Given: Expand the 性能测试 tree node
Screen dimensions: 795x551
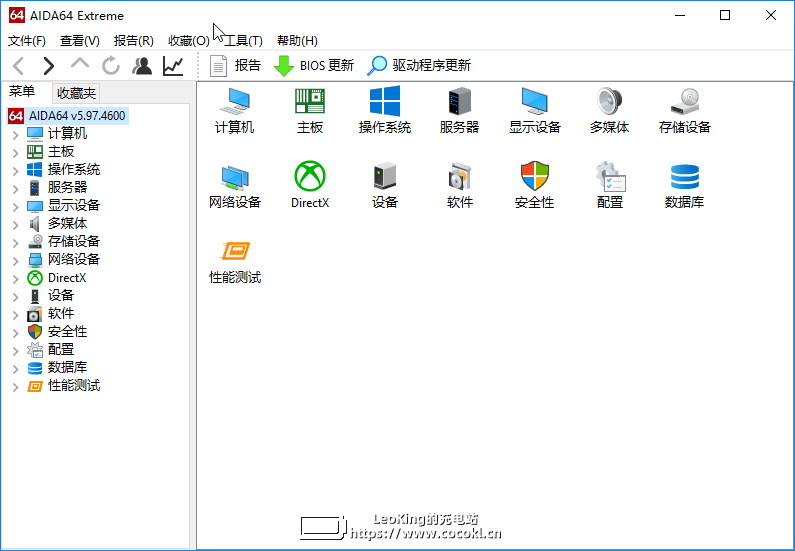Looking at the screenshot, I should coord(15,387).
